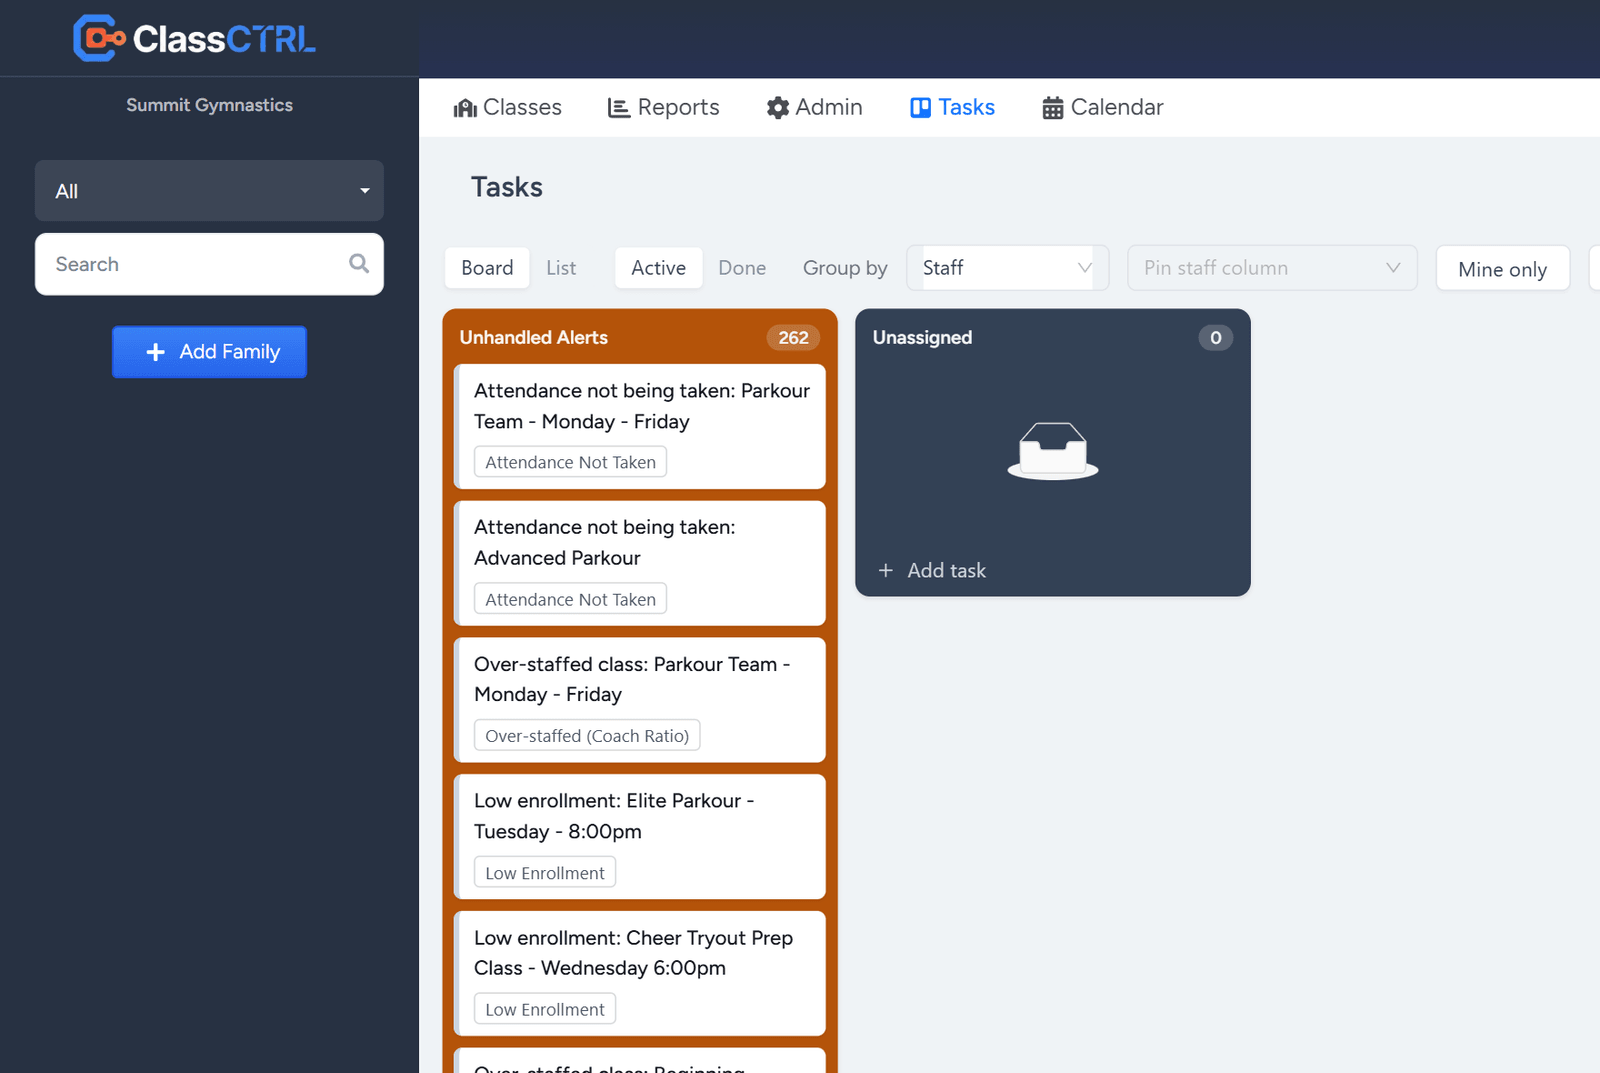
Task: Click the ClassCTRL logo
Action: pyautogui.click(x=195, y=38)
